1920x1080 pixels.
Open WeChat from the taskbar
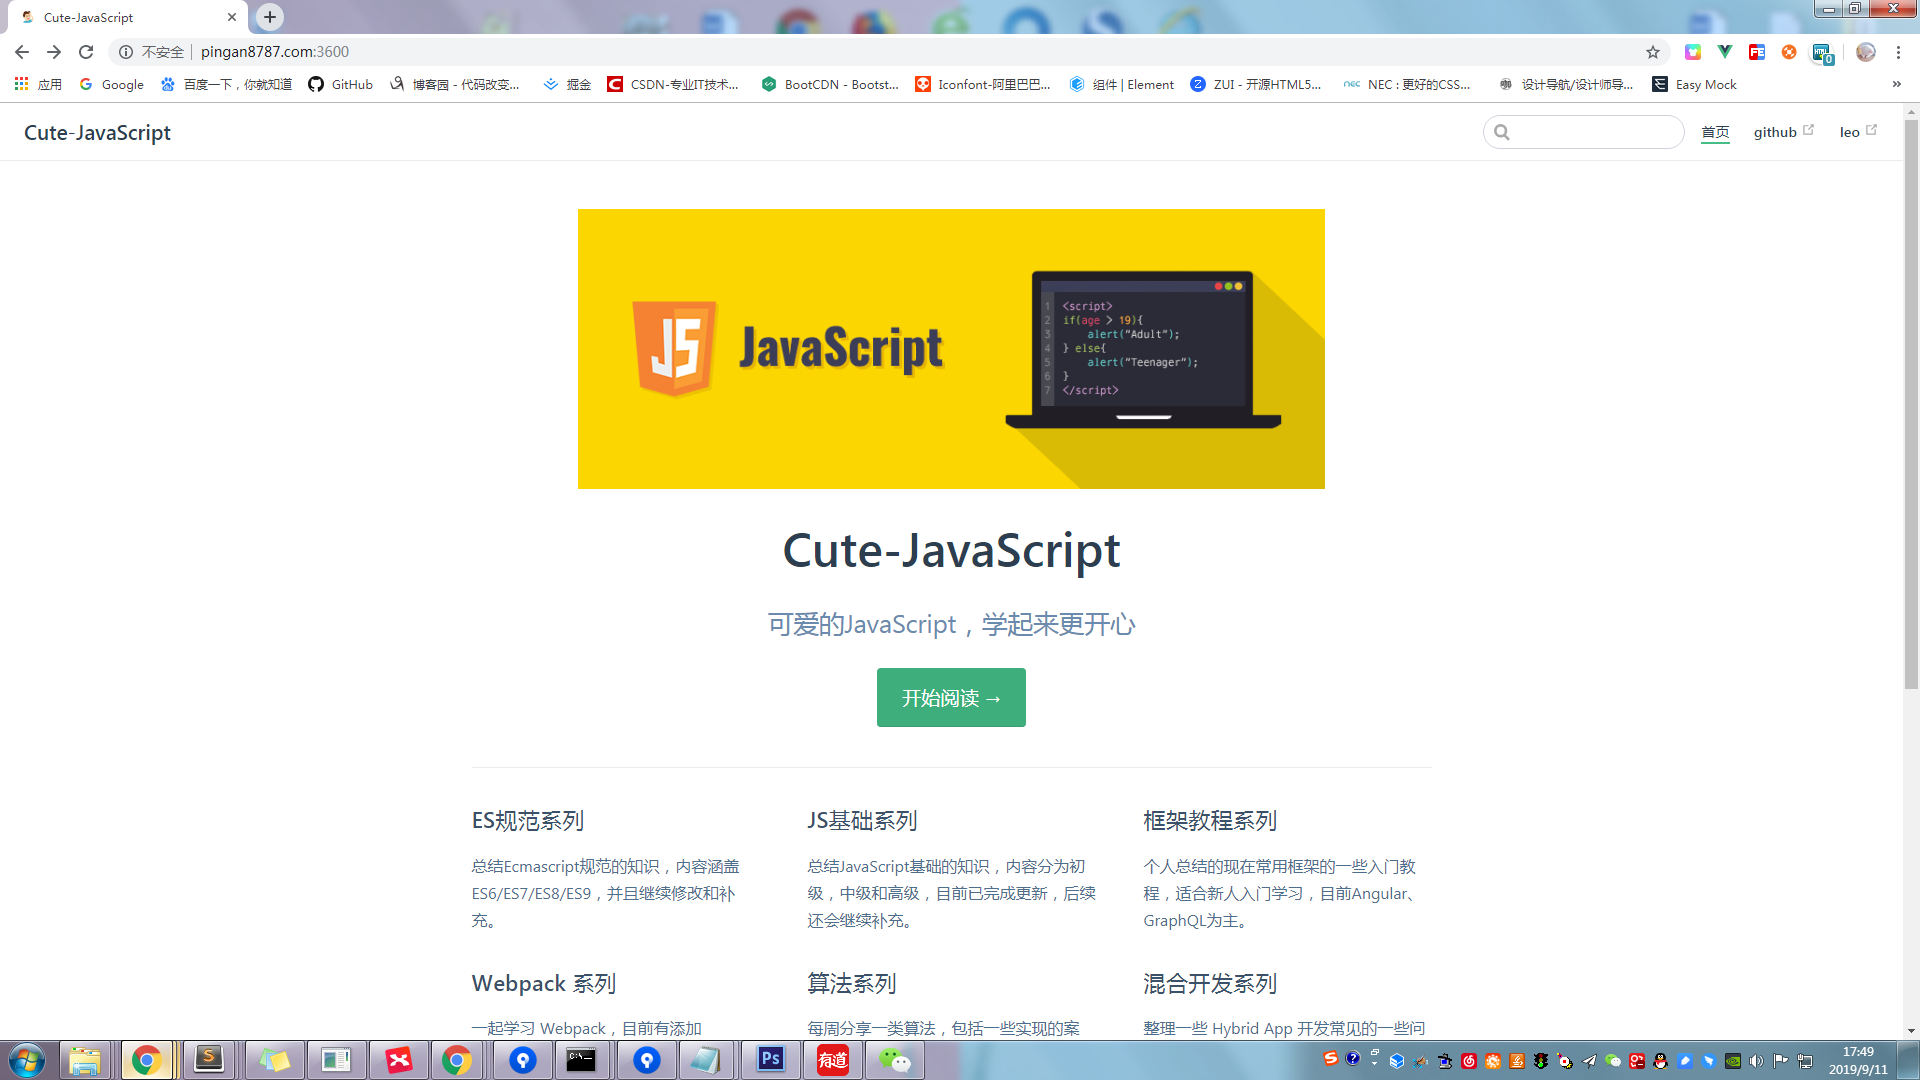[x=894, y=1059]
